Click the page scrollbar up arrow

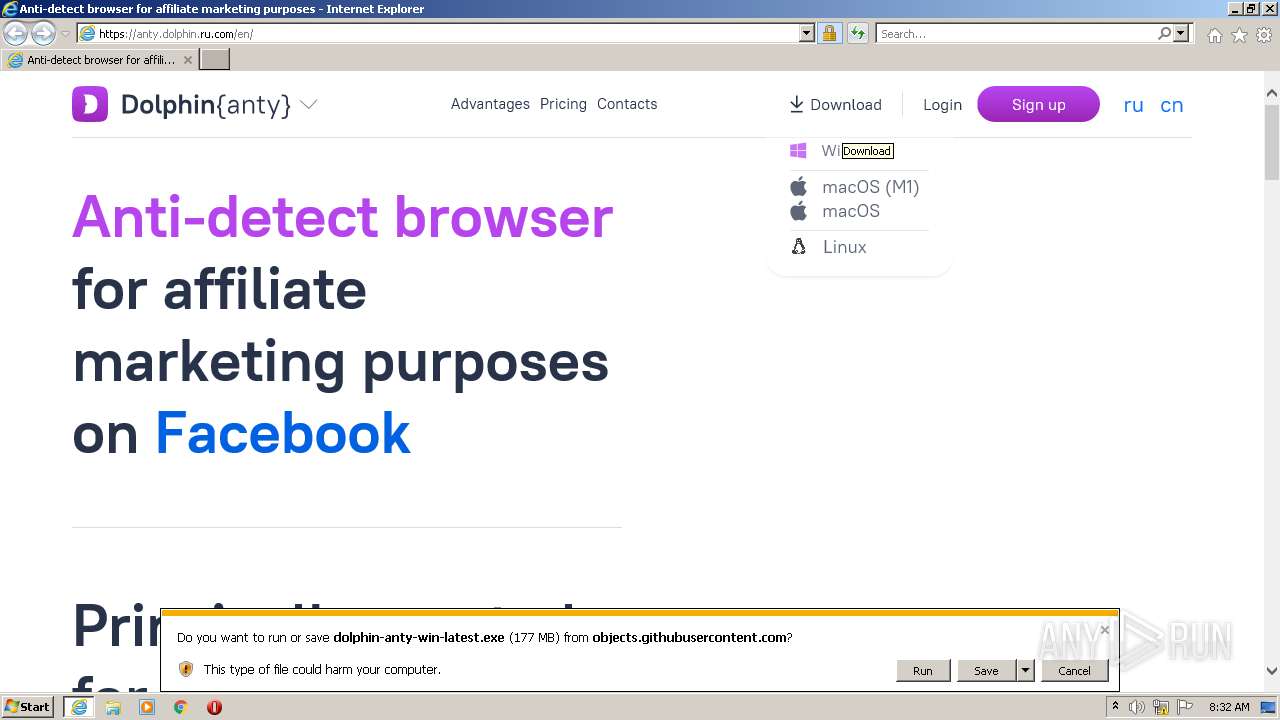(1272, 94)
